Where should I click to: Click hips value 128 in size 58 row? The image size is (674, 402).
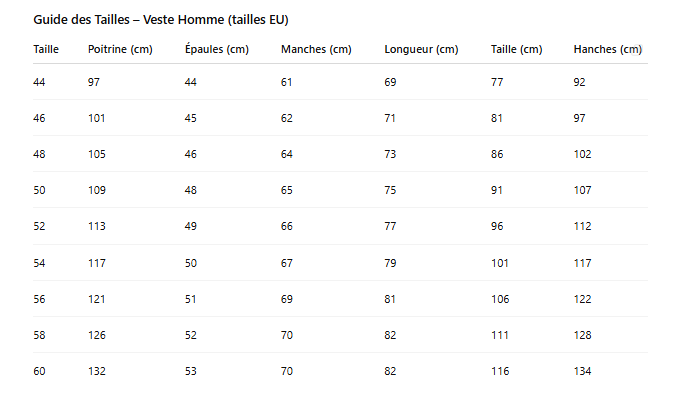coord(582,335)
